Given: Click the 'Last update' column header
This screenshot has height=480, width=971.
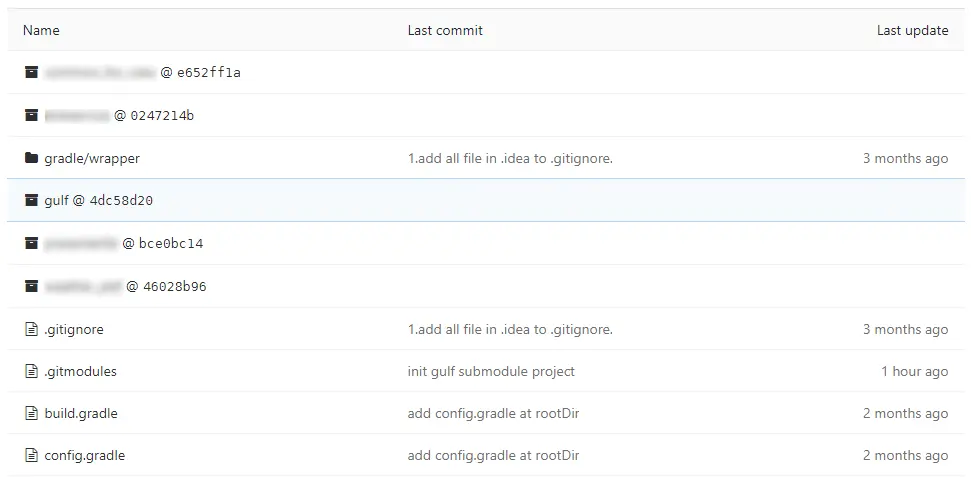Looking at the screenshot, I should [x=912, y=30].
